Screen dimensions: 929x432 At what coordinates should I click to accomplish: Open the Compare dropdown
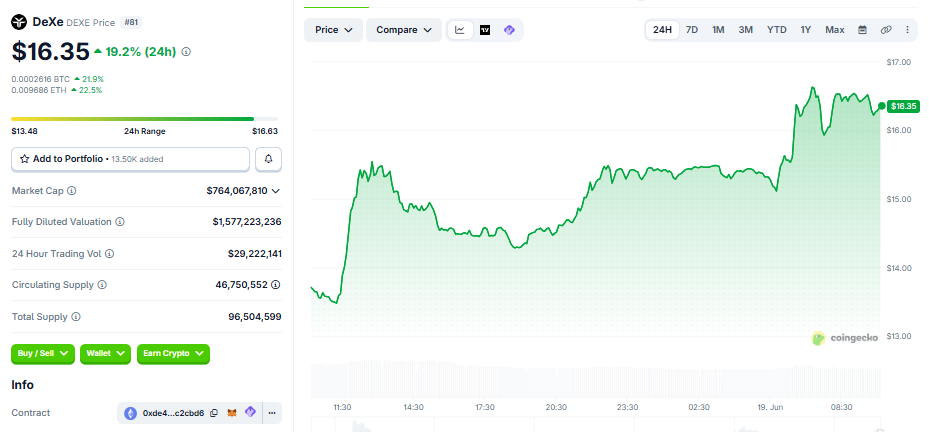(404, 30)
